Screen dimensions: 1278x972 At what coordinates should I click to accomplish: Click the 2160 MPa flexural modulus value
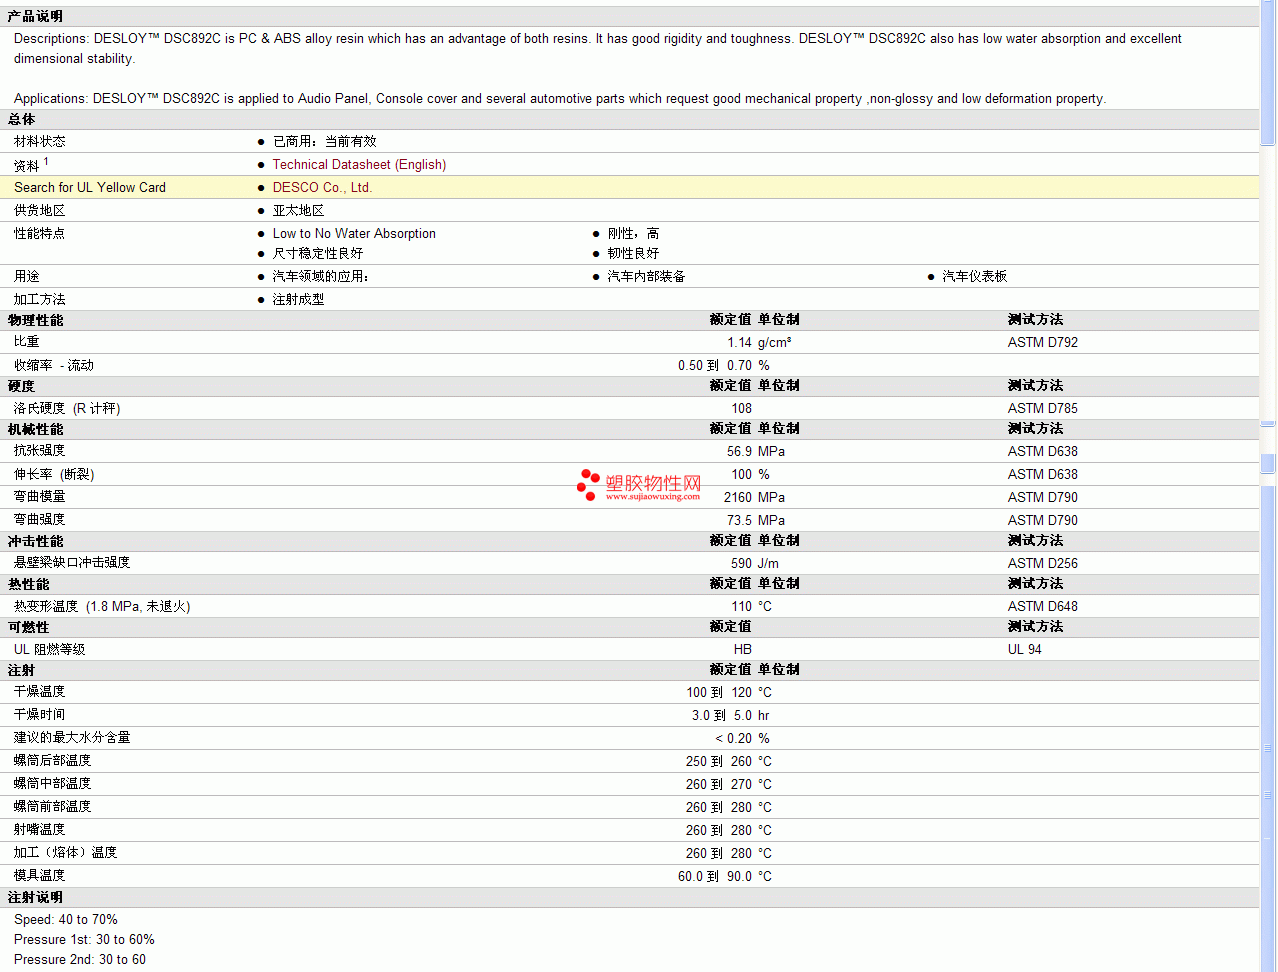click(754, 498)
